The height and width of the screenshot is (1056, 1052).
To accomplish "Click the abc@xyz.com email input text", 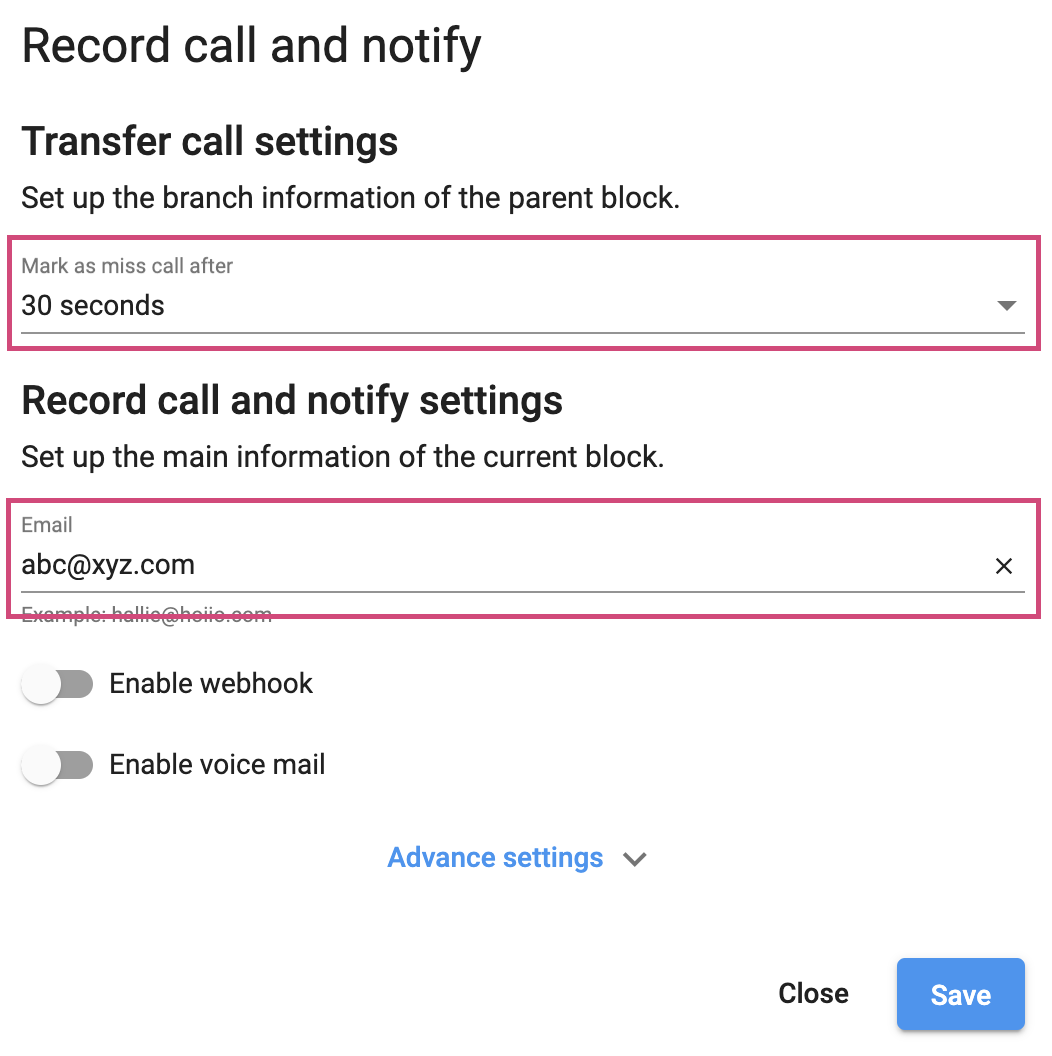I will 108,565.
